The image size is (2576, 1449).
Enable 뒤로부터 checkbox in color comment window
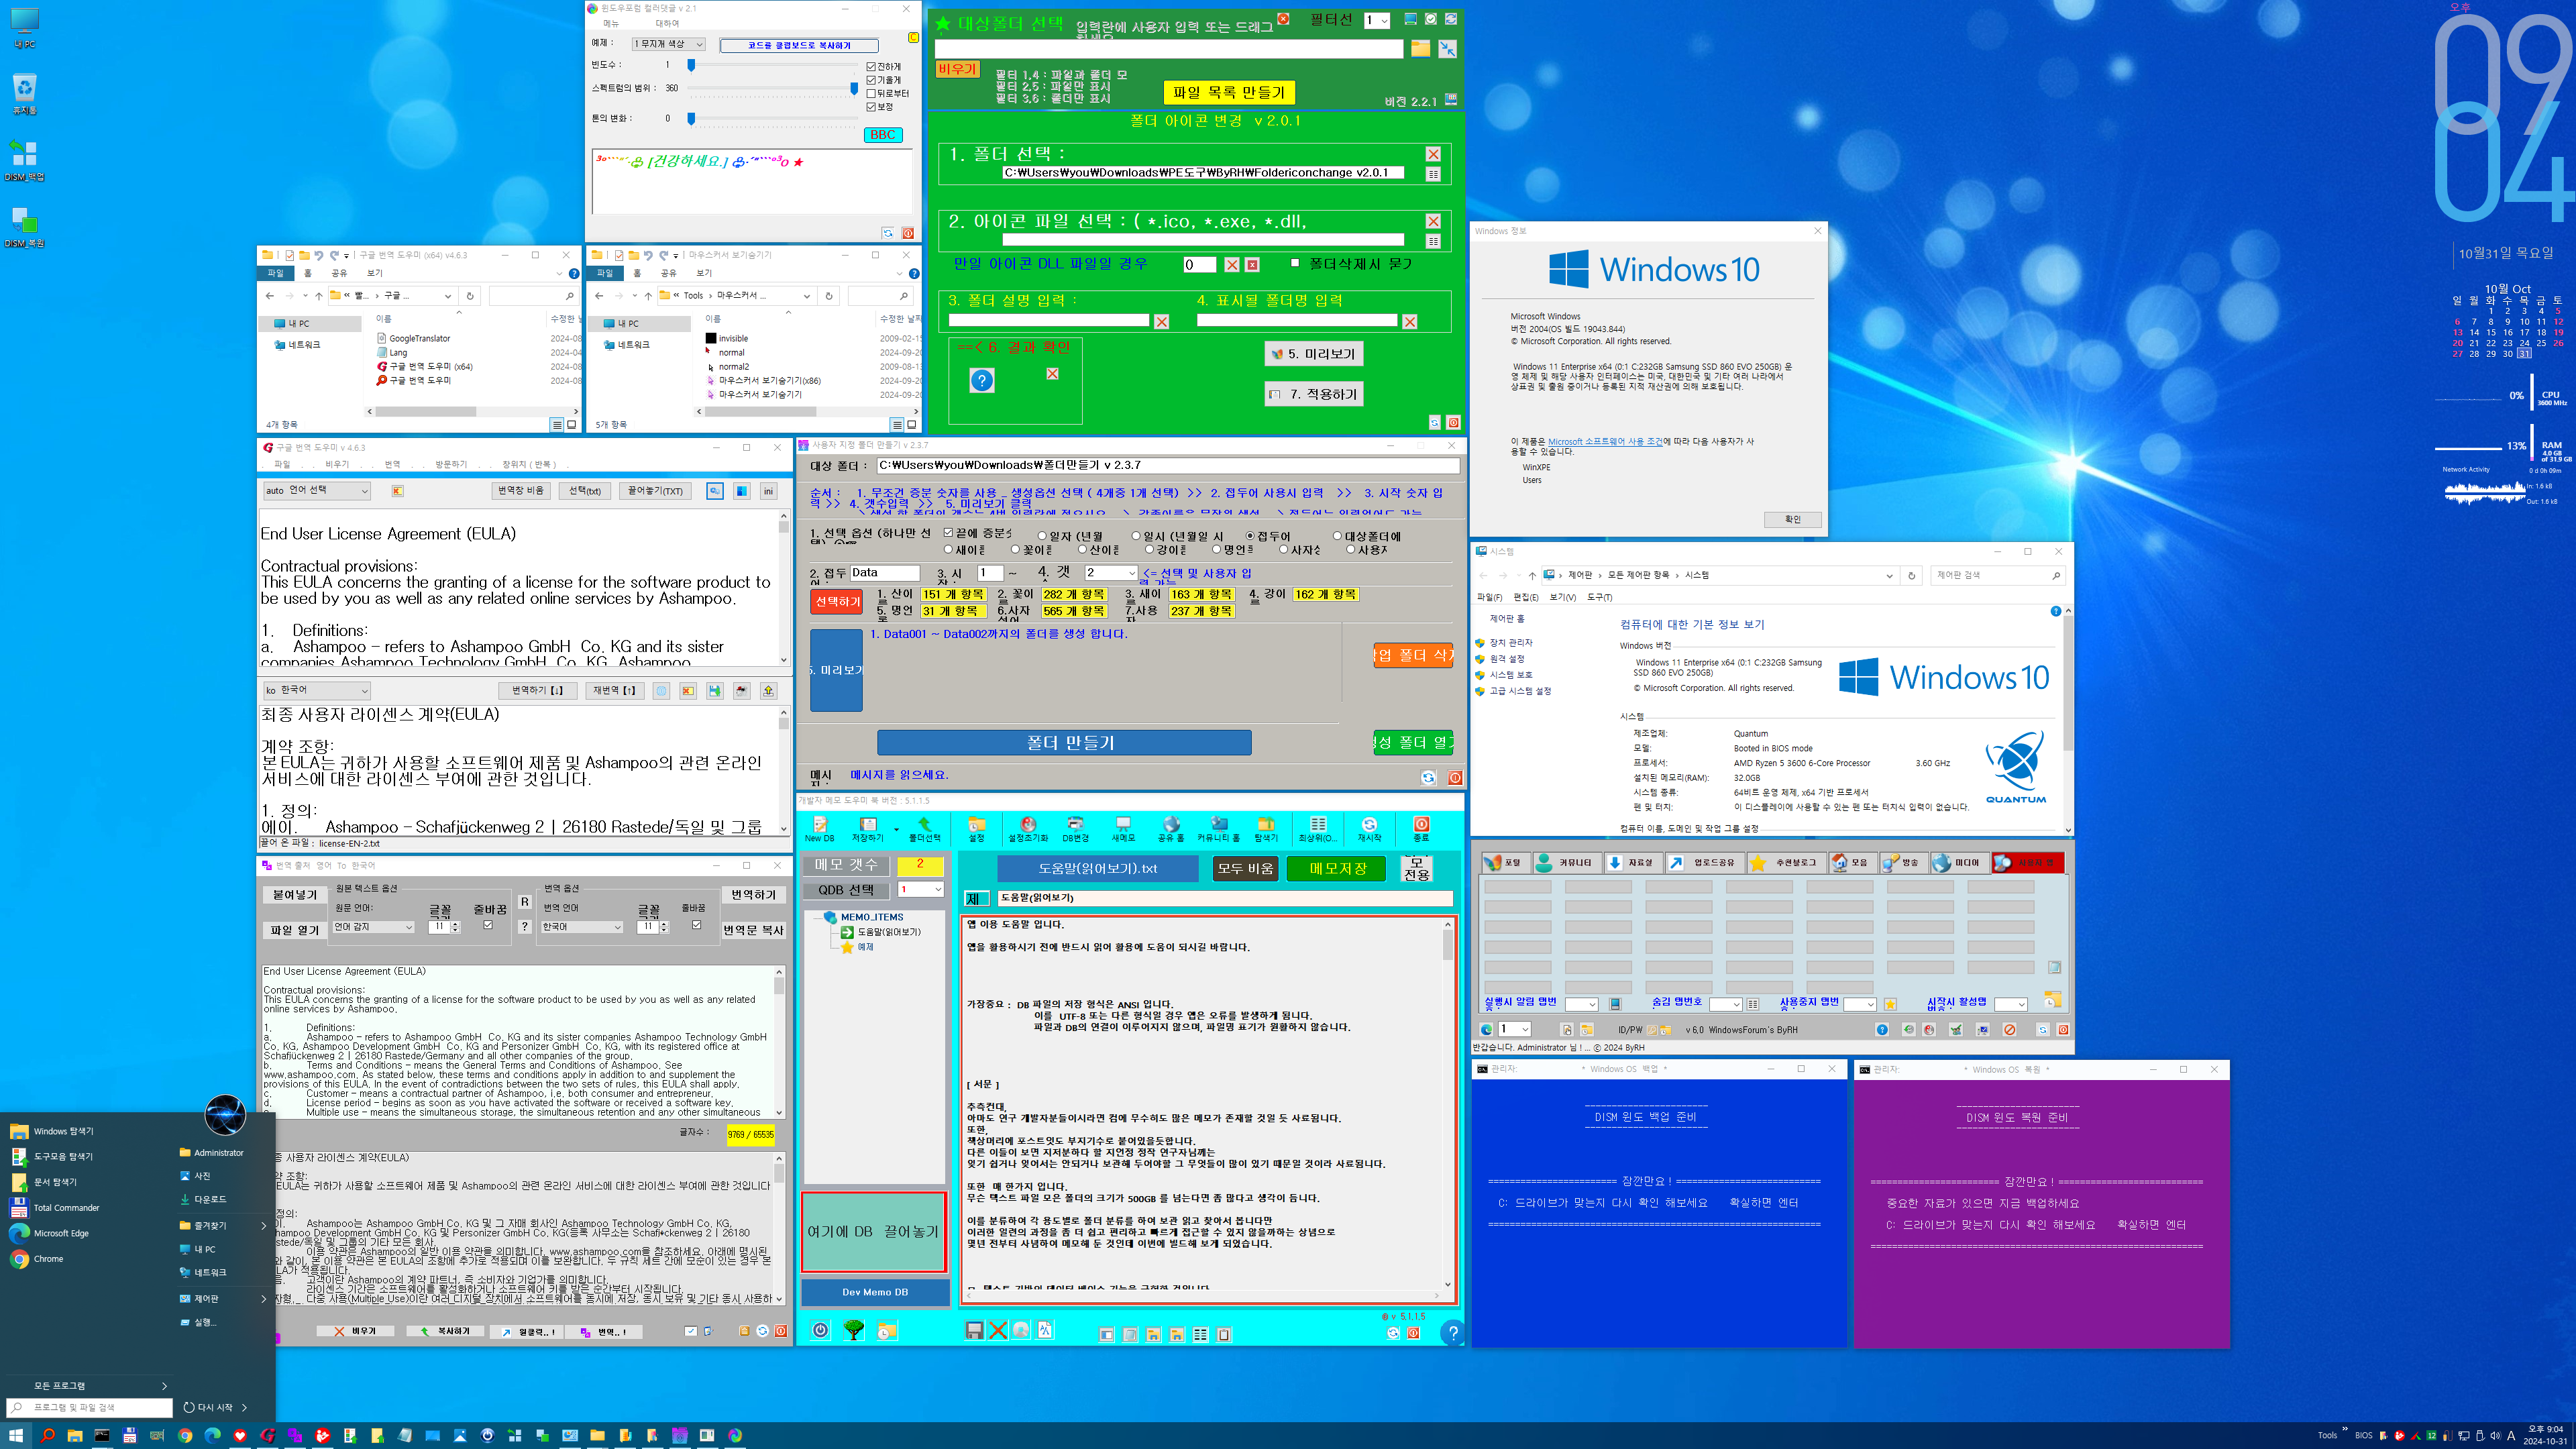871,93
